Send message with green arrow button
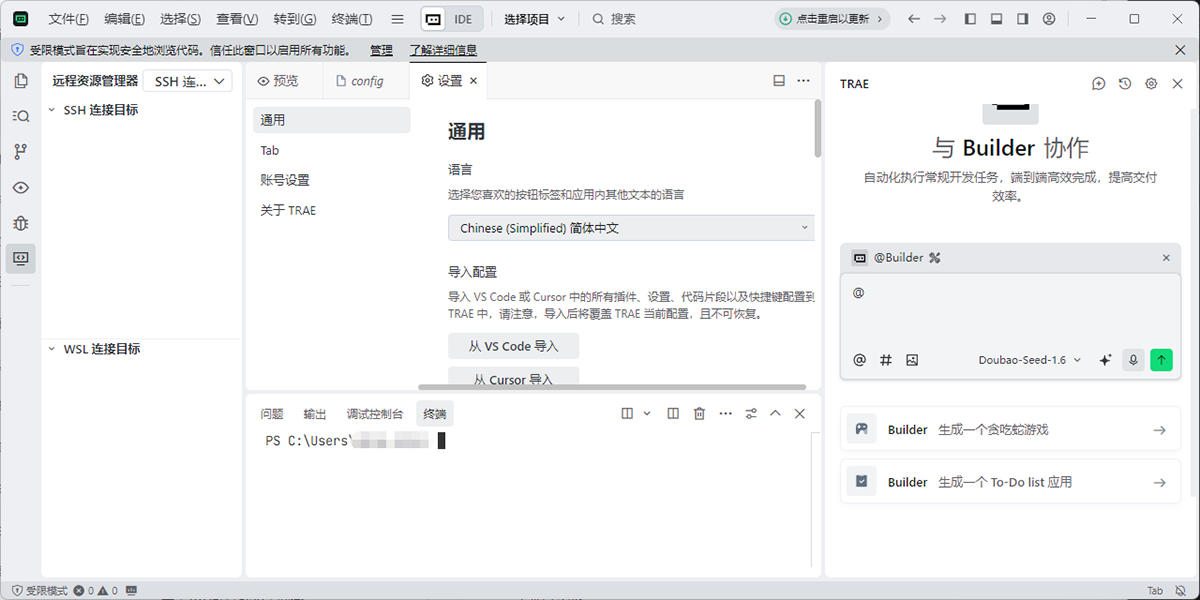This screenshot has height=600, width=1200. pos(1161,360)
